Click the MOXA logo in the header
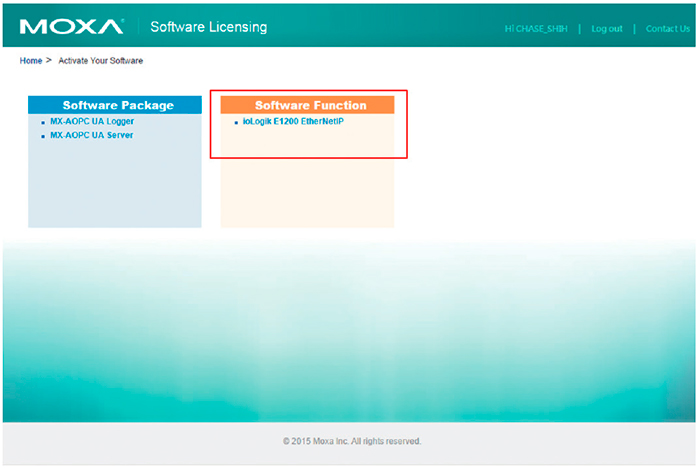Screen dimensions: 700x468 71,27
